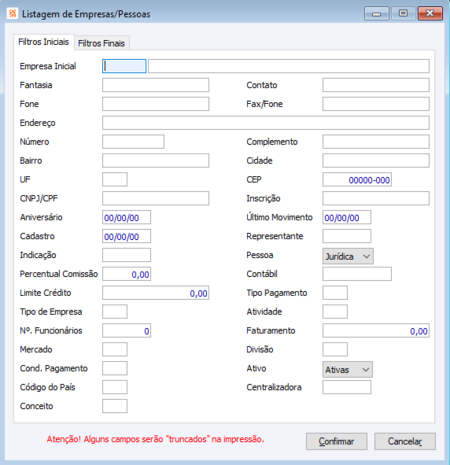Click the Último Movimento date field
Viewport: 450px width, 465px height.
(x=347, y=217)
